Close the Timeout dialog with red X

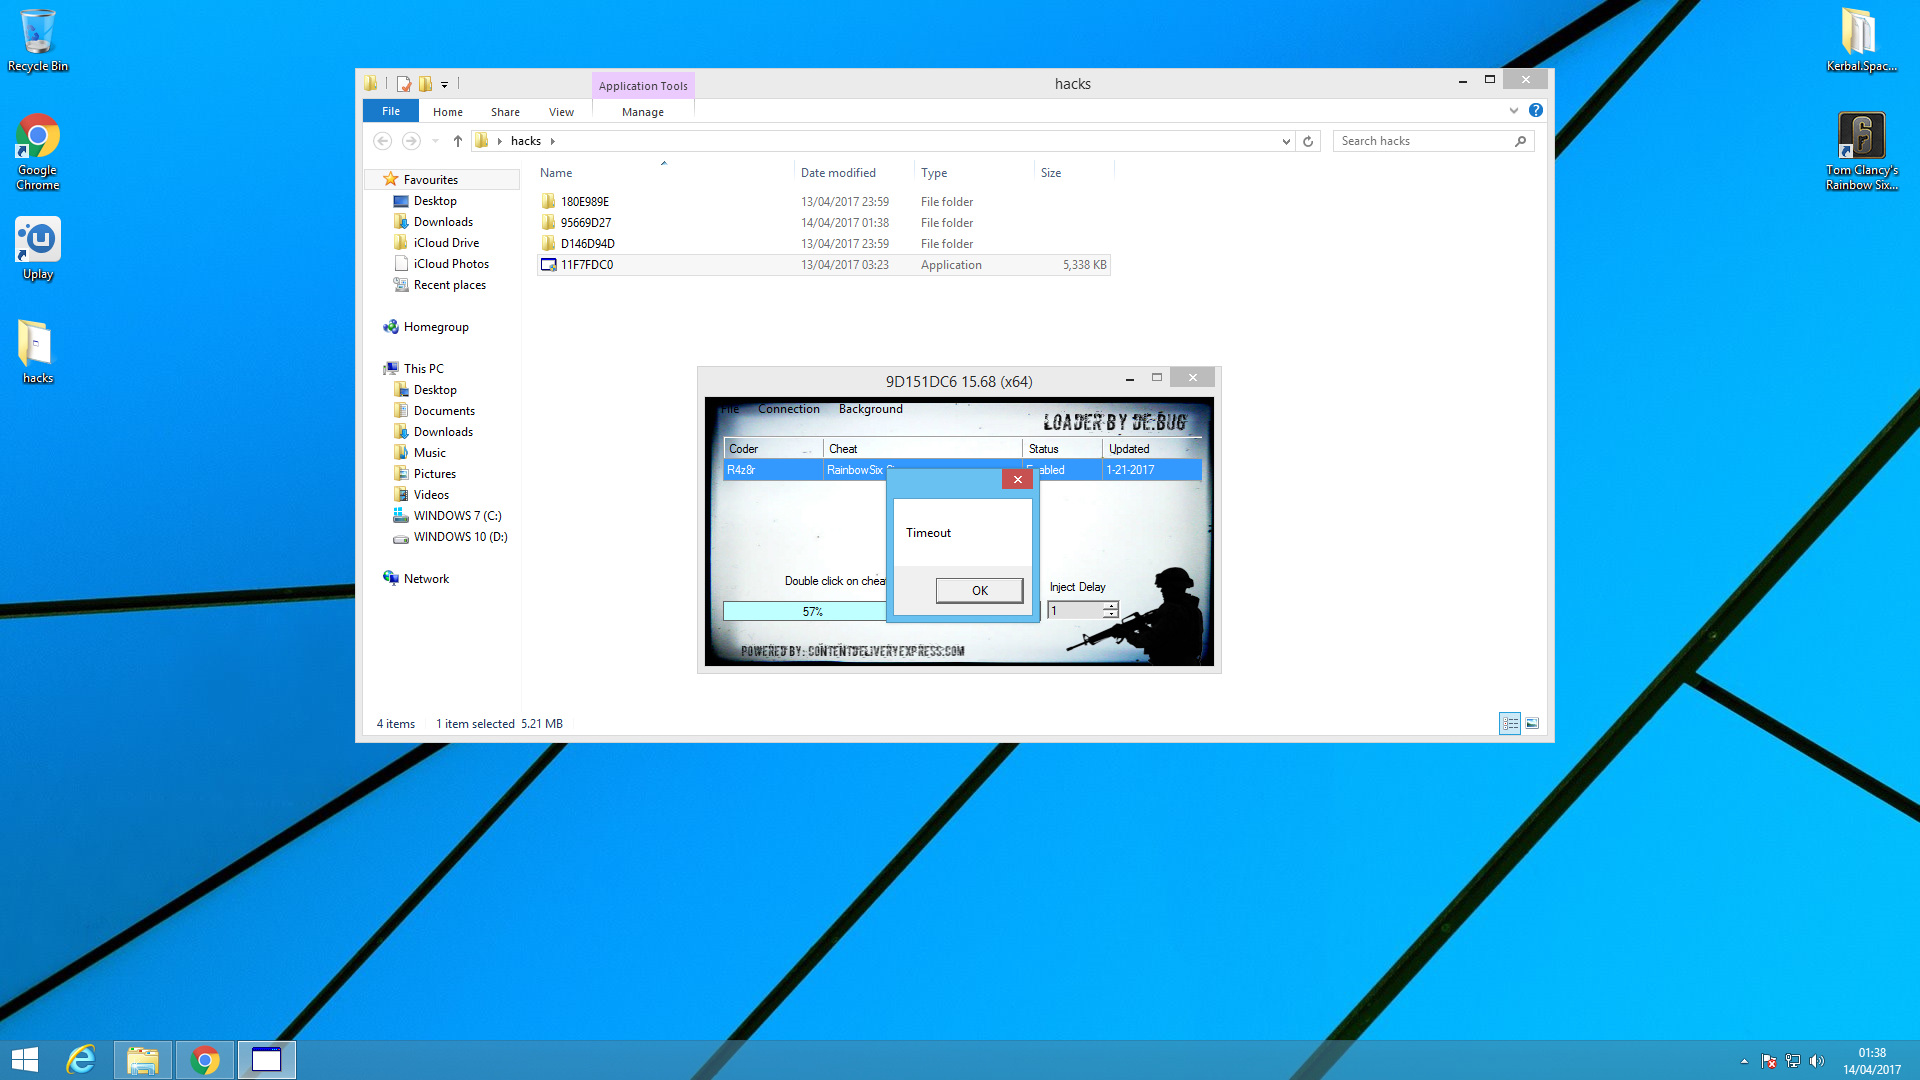pyautogui.click(x=1017, y=480)
